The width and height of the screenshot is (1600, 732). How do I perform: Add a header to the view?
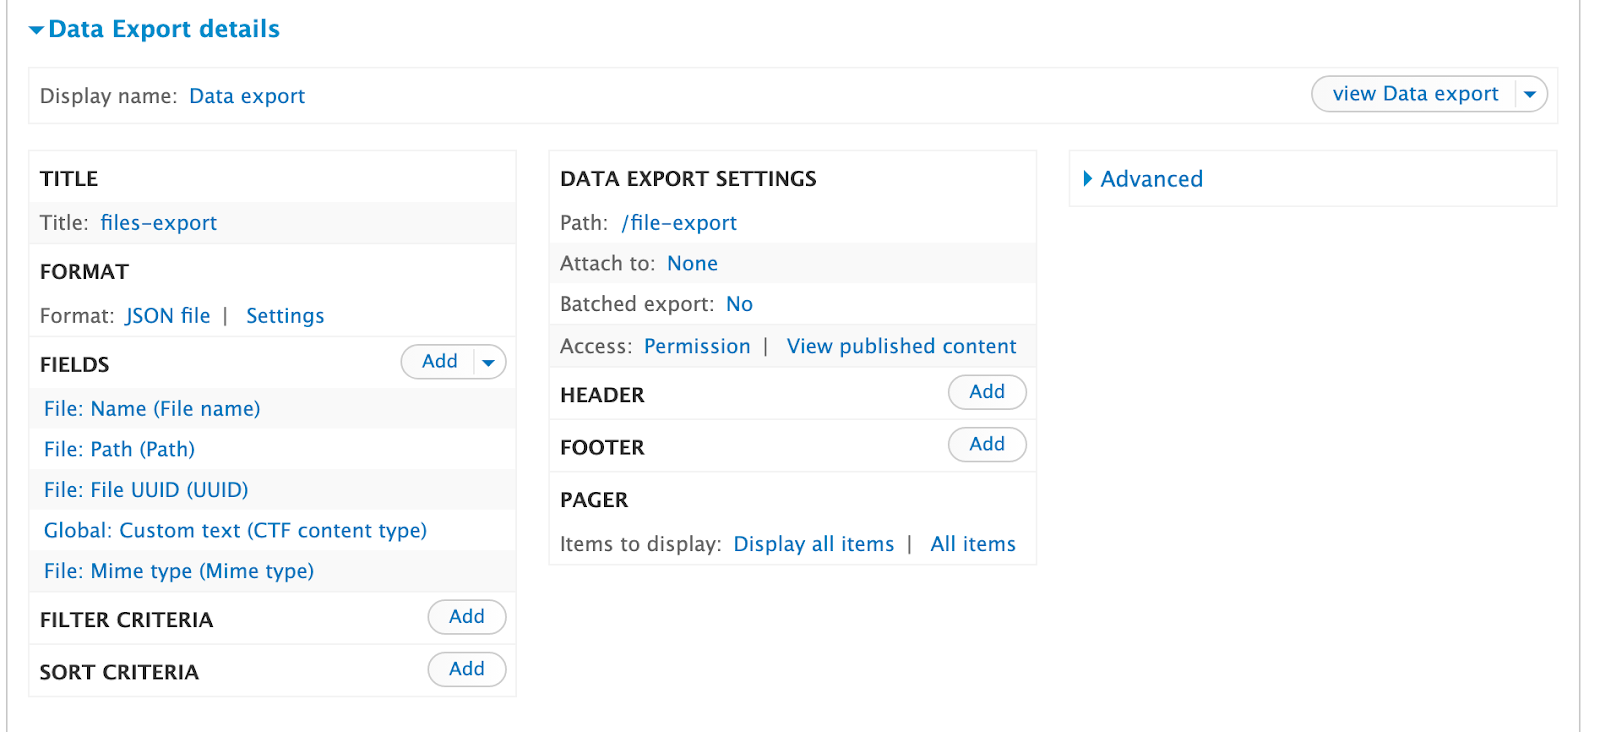tap(986, 392)
